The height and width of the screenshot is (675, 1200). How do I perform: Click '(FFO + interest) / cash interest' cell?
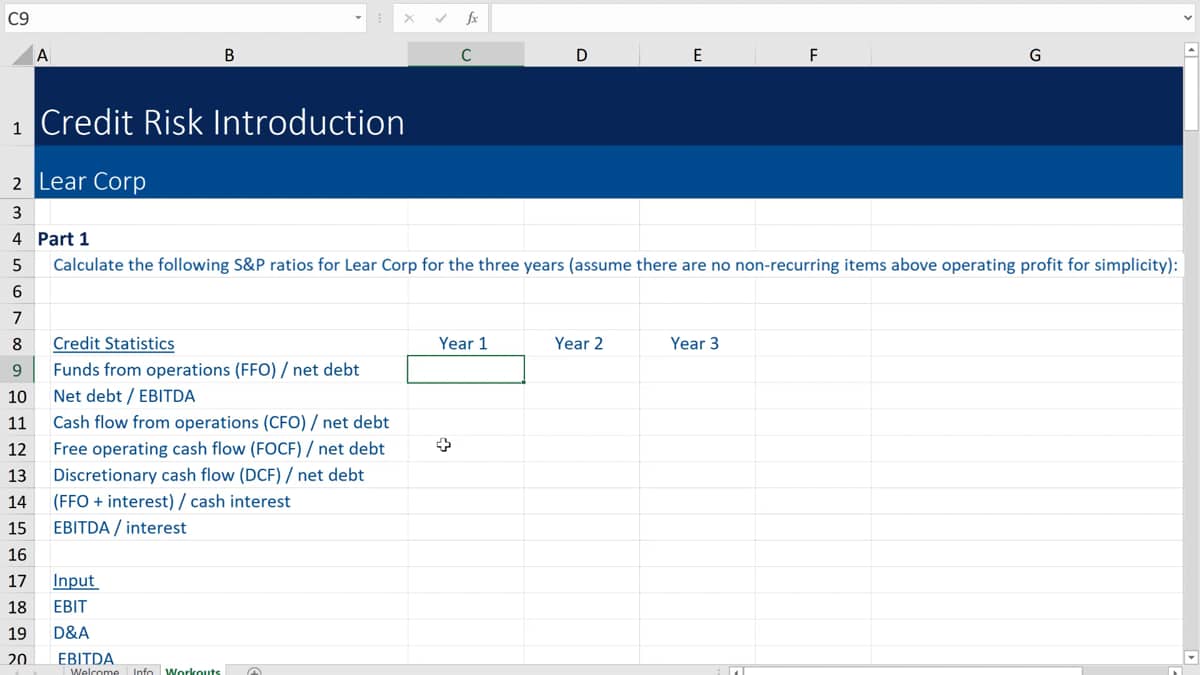tap(172, 501)
